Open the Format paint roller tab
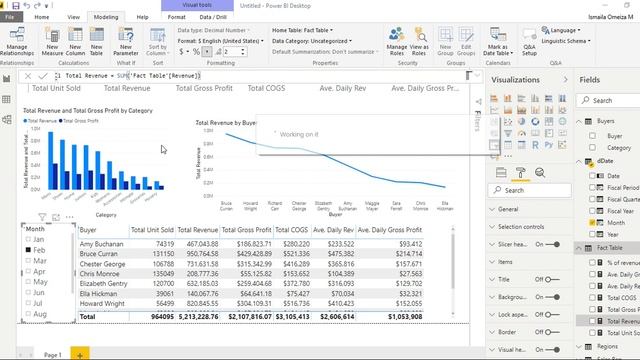The width and height of the screenshot is (640, 360). point(520,172)
